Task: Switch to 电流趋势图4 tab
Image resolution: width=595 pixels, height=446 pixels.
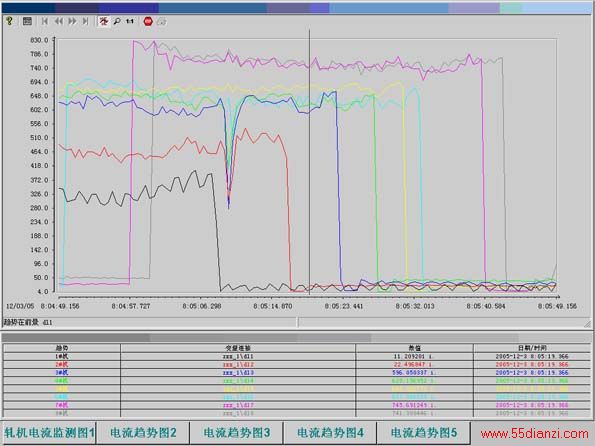Action: (330, 432)
